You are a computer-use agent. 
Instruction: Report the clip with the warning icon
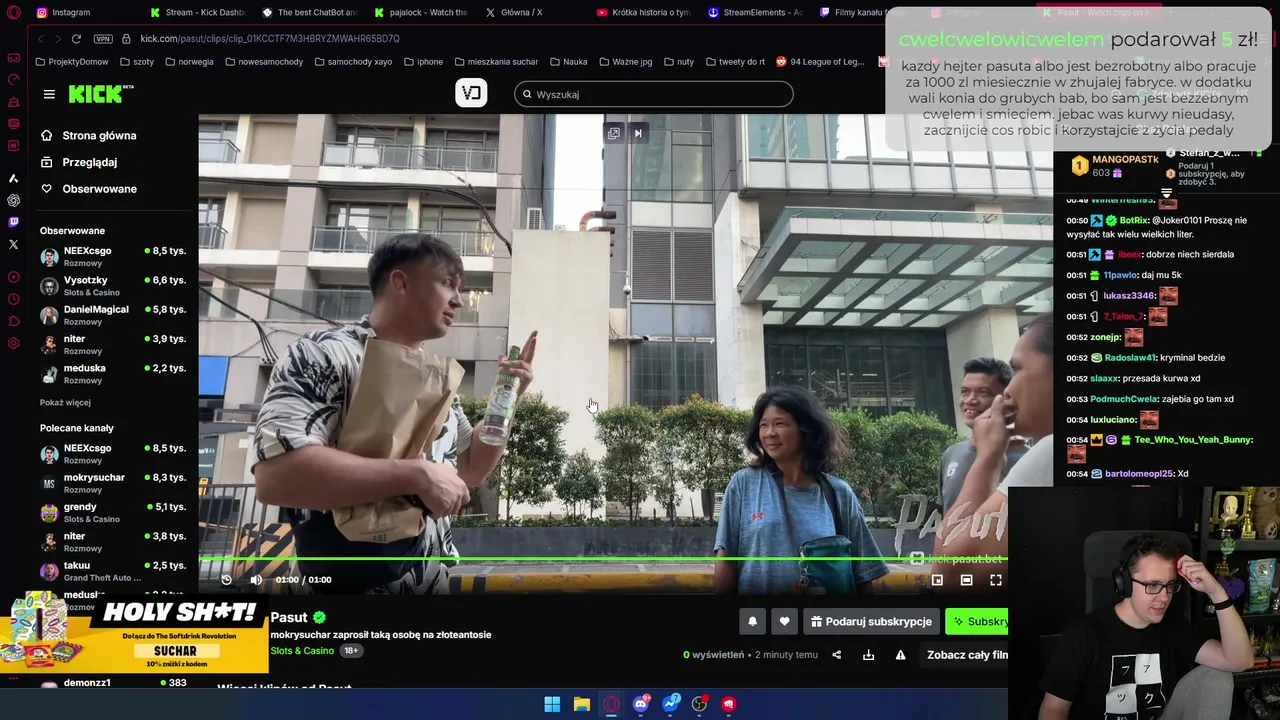tap(900, 655)
